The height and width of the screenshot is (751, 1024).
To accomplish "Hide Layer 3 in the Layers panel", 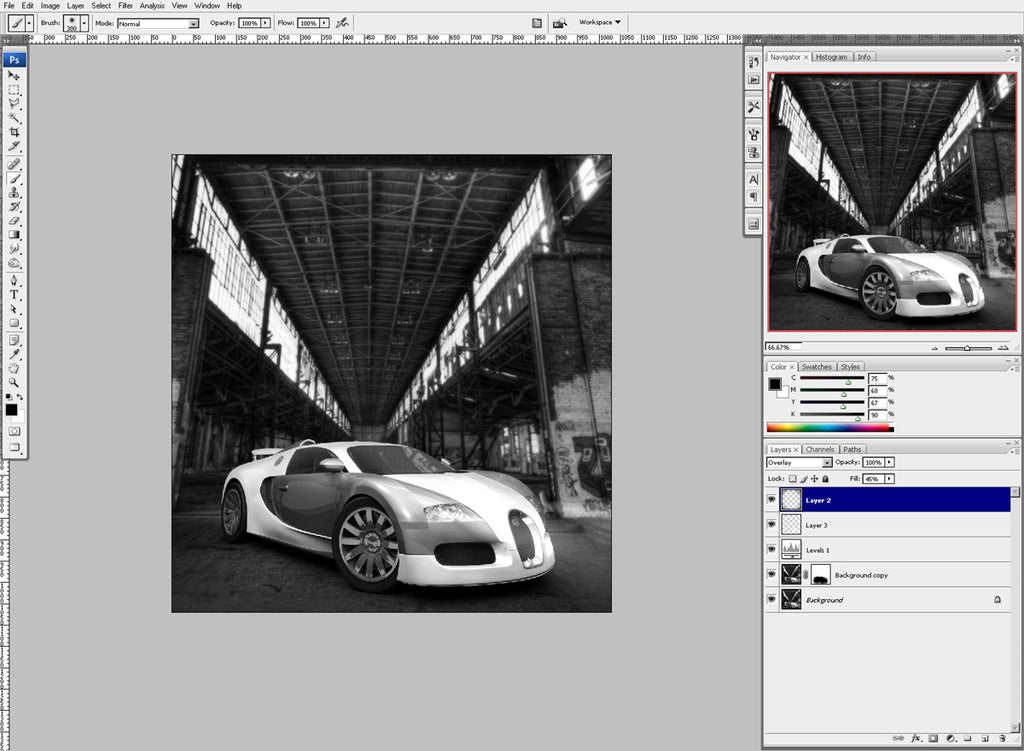I will tap(771, 524).
